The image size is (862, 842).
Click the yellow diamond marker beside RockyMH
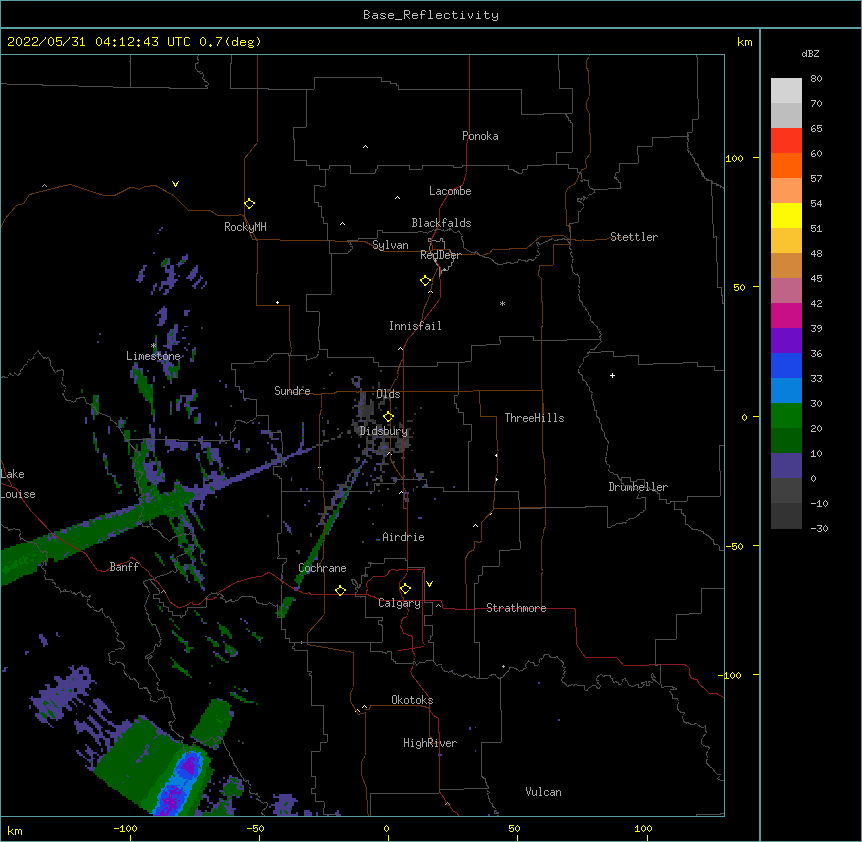tap(249, 204)
